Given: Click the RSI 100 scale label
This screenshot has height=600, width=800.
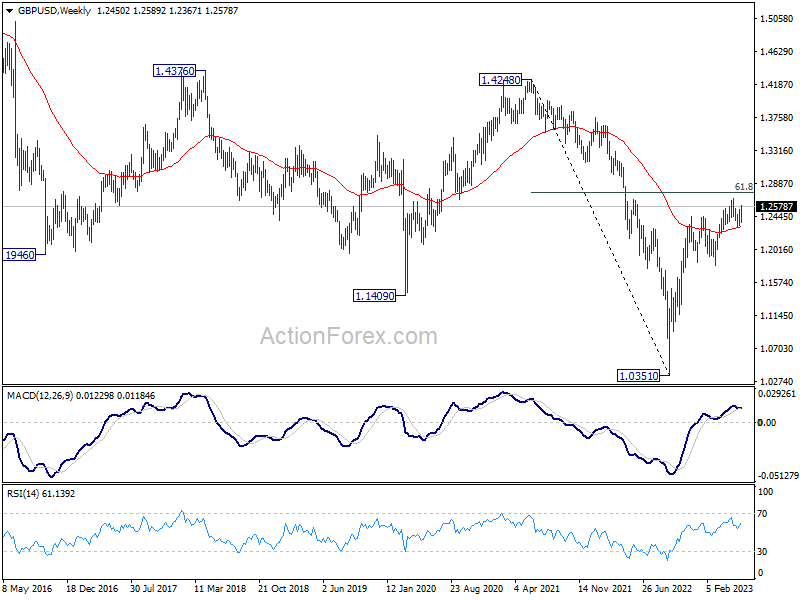Looking at the screenshot, I should 765,492.
